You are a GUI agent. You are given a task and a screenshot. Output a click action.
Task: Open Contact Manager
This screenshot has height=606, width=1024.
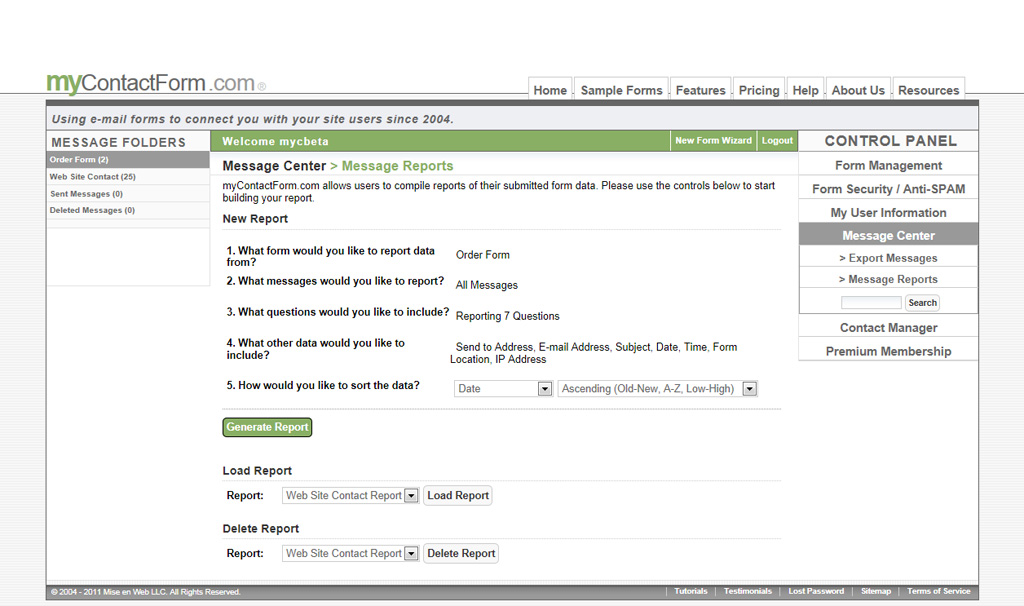click(x=888, y=327)
